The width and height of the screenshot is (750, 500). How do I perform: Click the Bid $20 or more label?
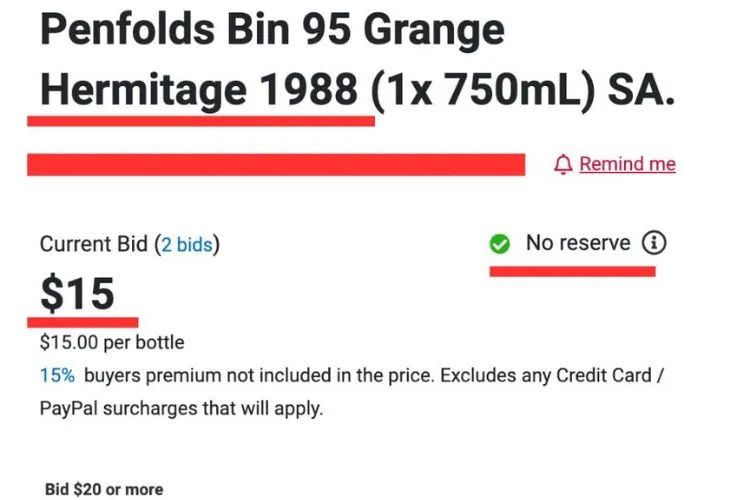104,489
